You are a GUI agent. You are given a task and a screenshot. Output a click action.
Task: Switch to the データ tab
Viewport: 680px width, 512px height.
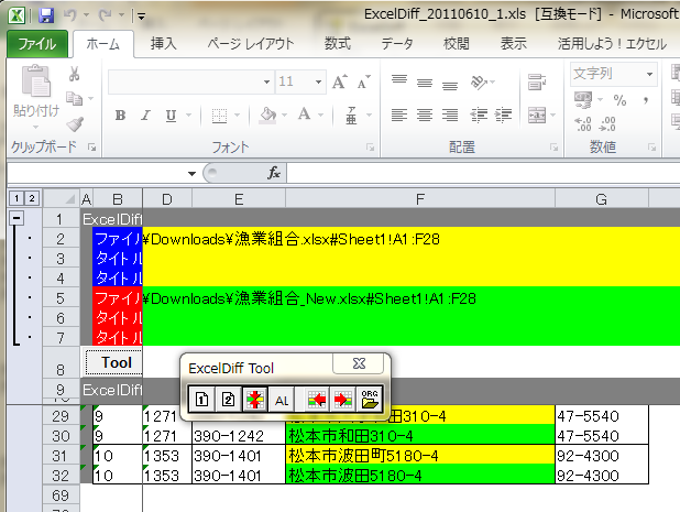coord(397,44)
